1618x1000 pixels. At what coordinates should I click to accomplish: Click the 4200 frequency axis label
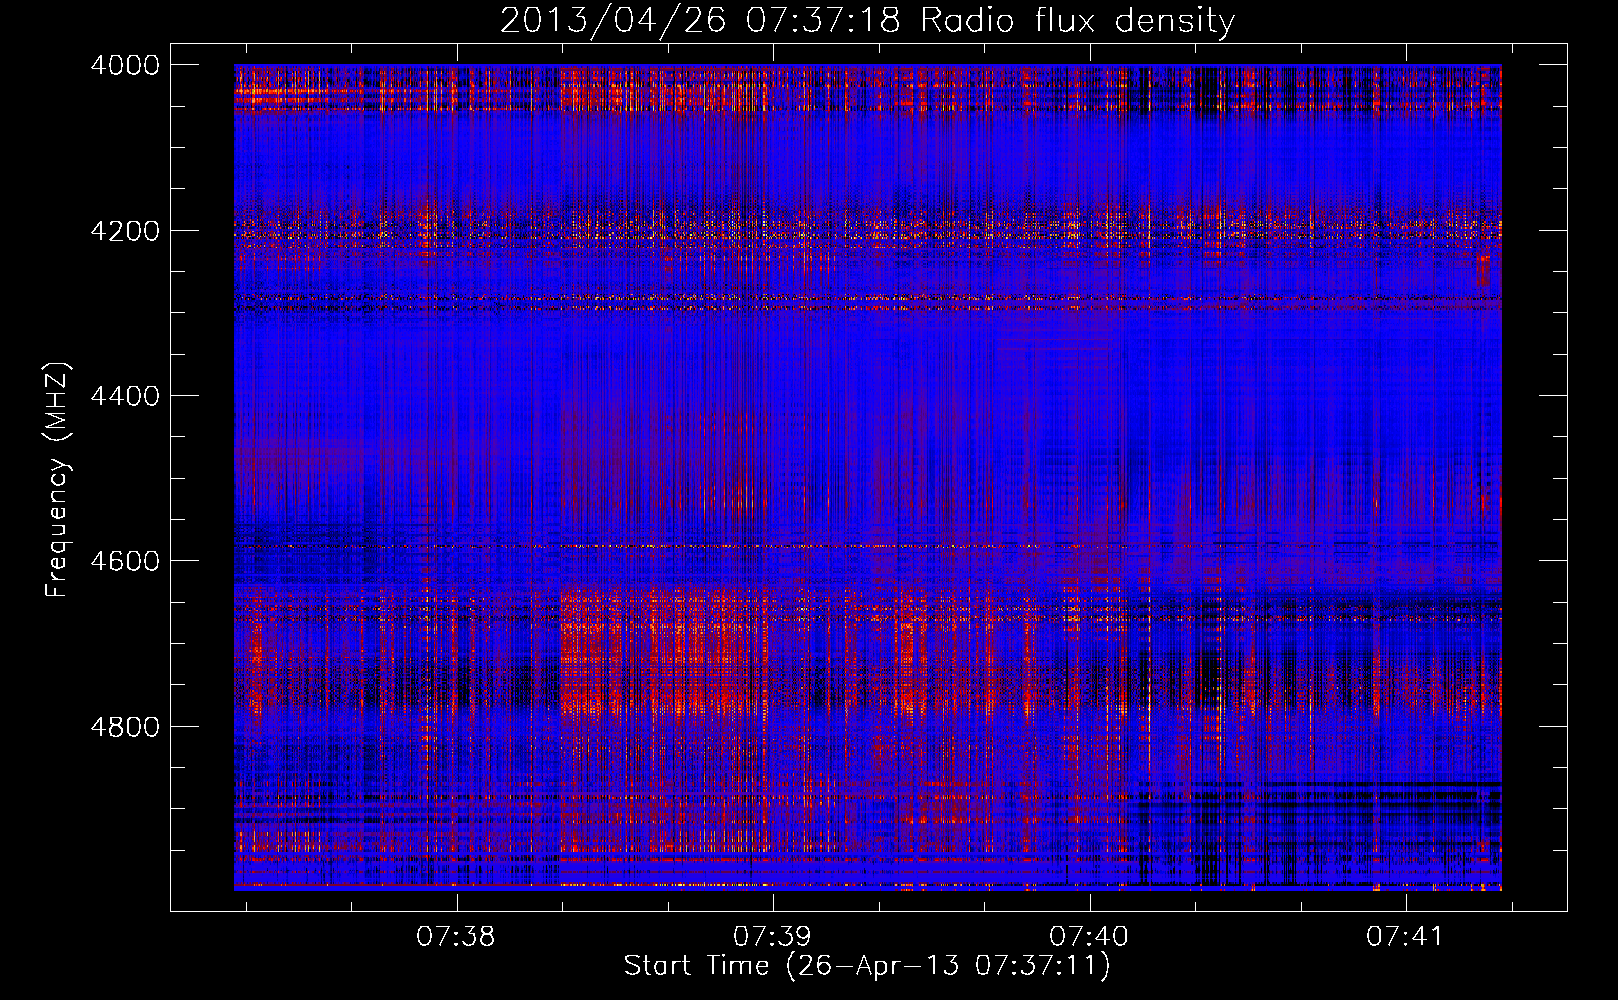125,231
